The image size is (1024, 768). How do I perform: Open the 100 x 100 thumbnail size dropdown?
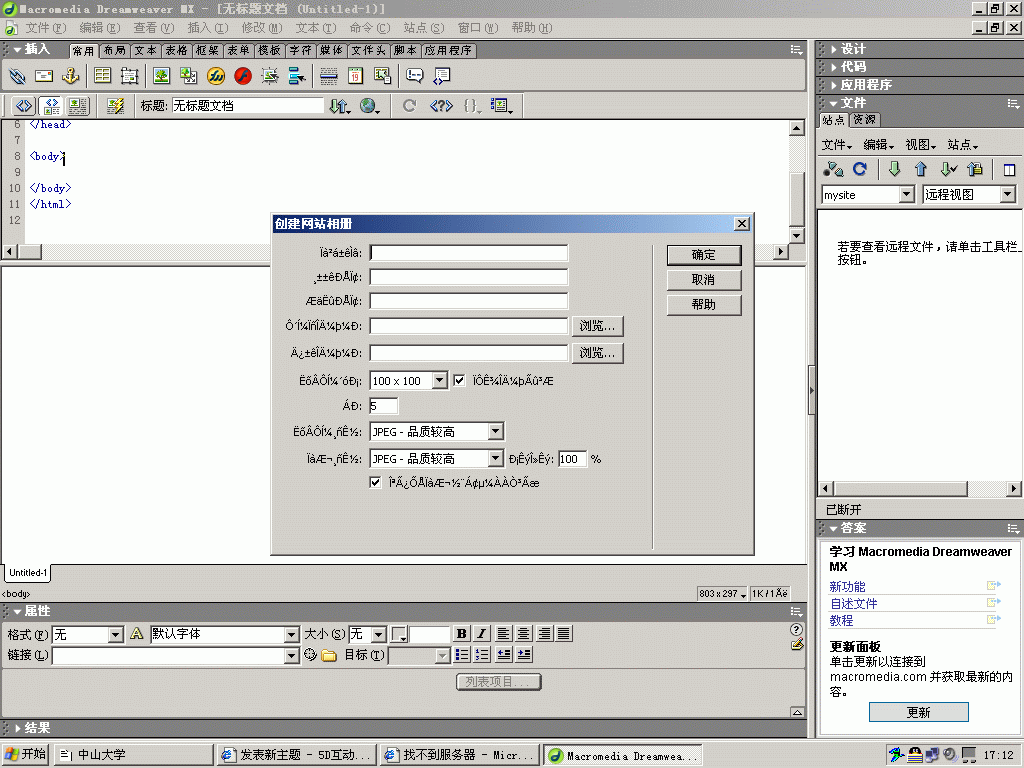point(440,380)
